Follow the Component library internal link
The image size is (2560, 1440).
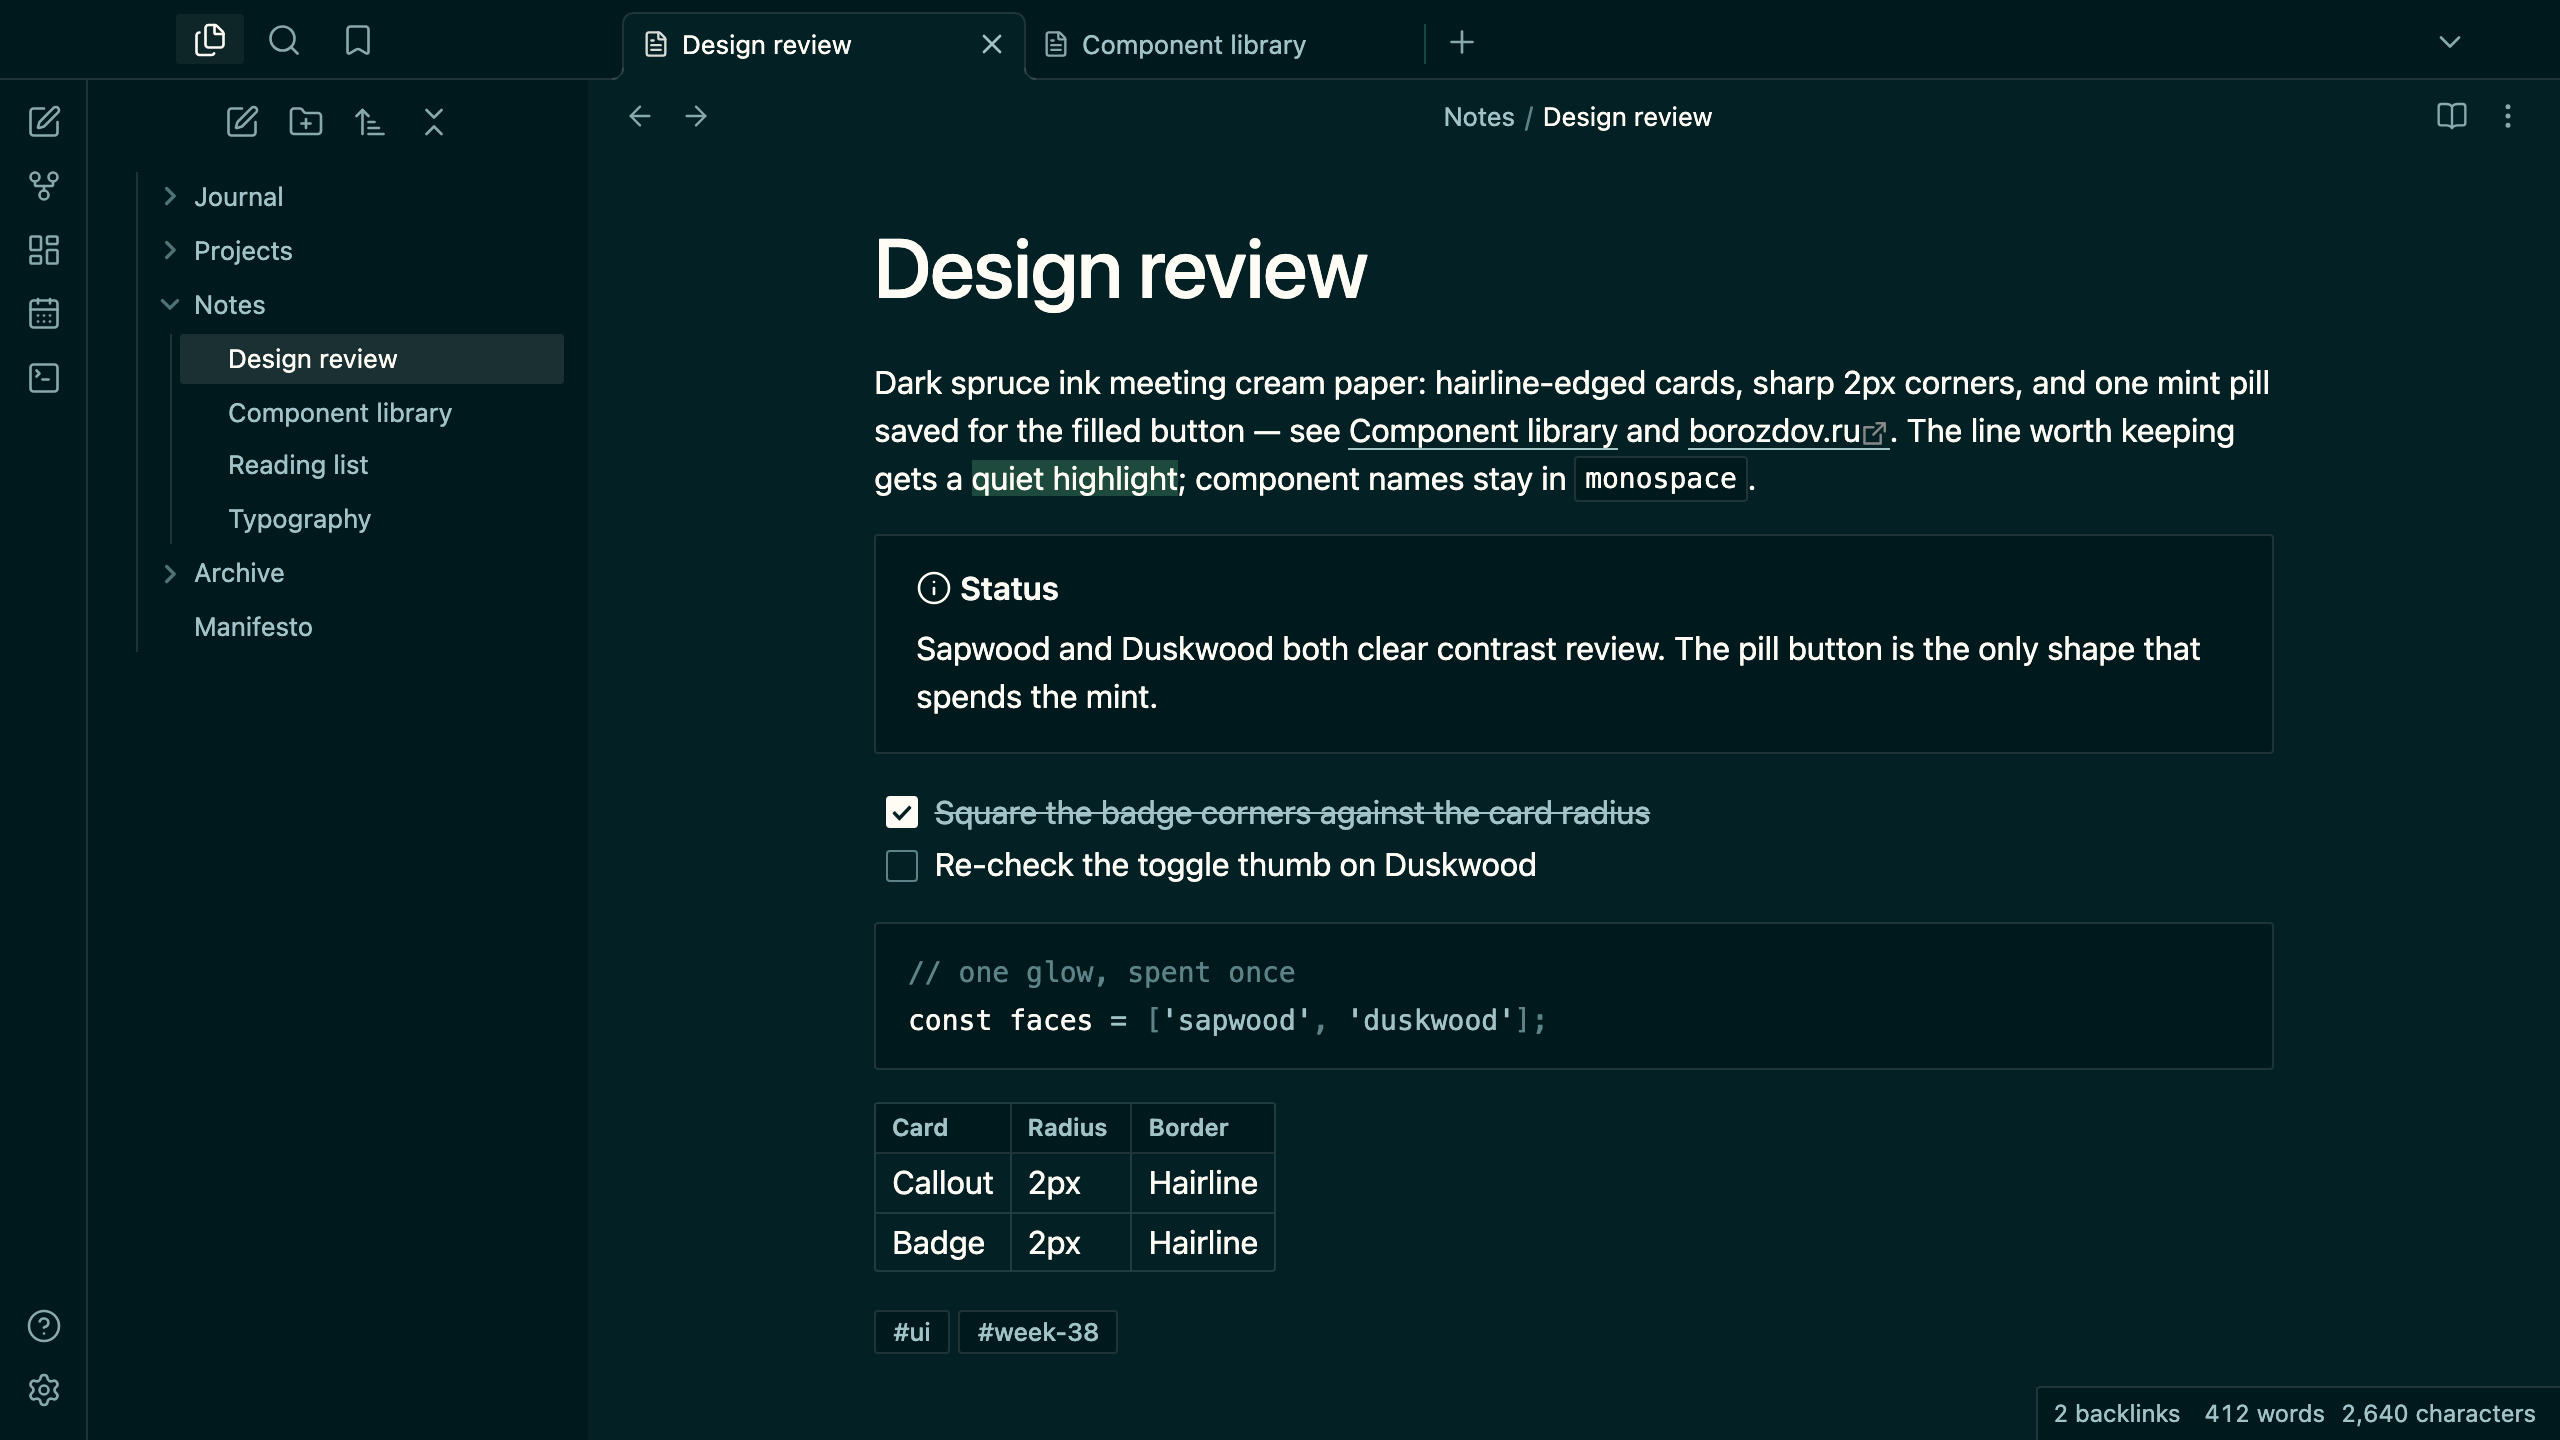1483,431
